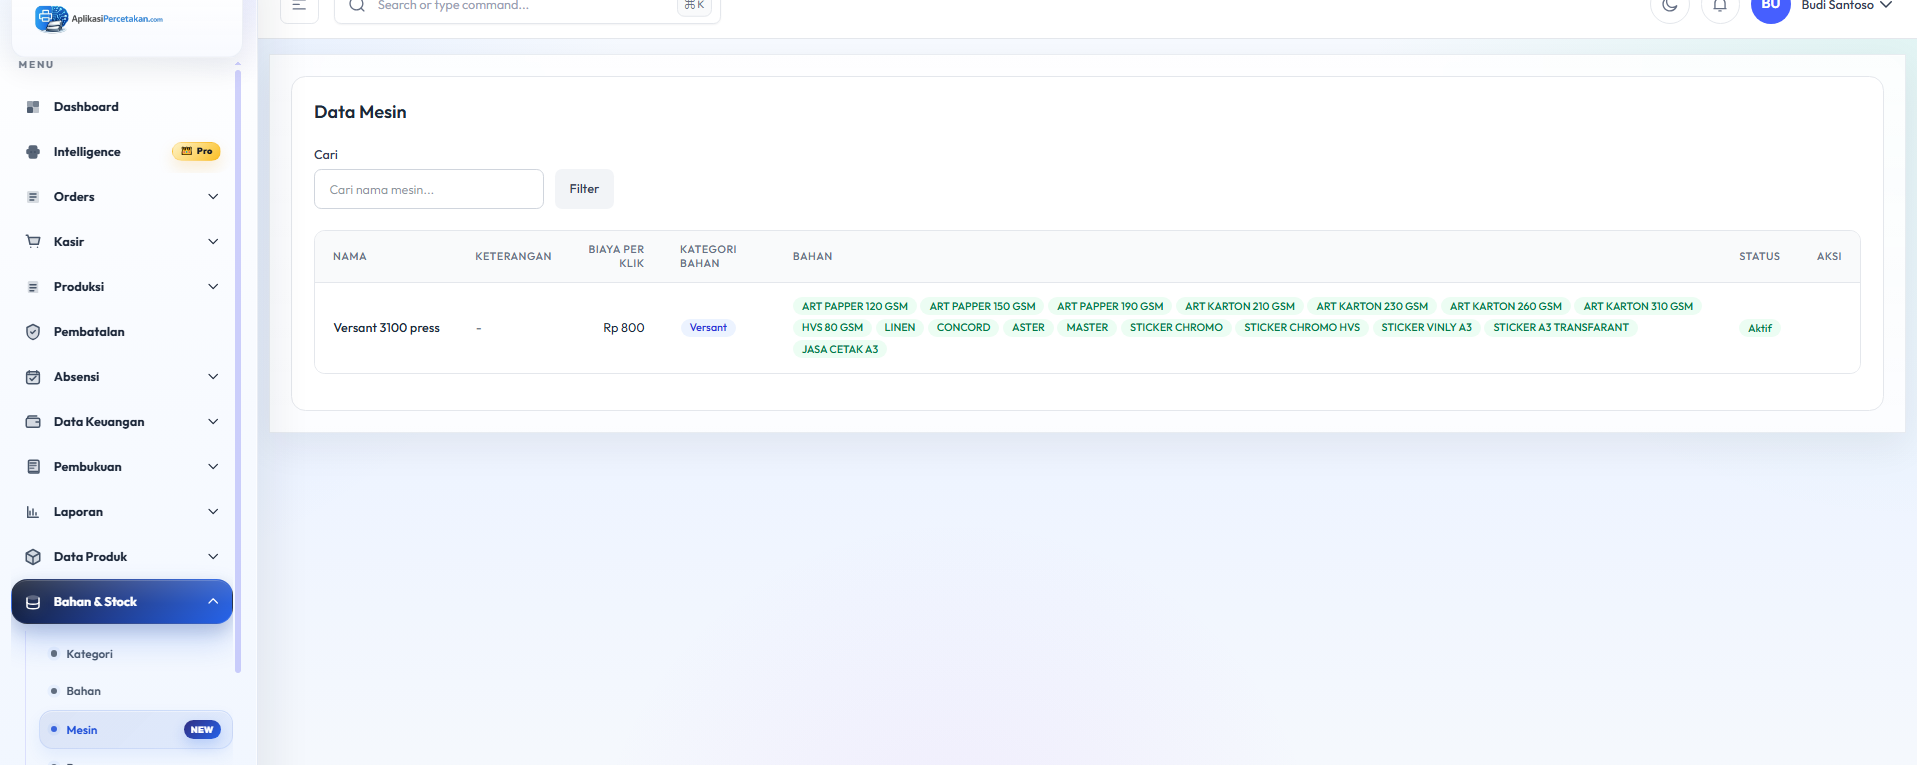Click the Pro badge beside Intelligence
This screenshot has width=1917, height=765.
(x=196, y=151)
